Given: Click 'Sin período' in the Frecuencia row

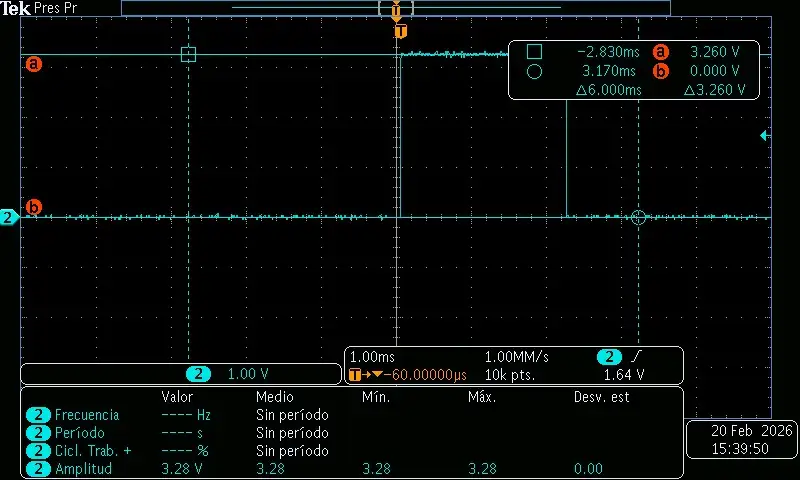Looking at the screenshot, I should click(292, 415).
